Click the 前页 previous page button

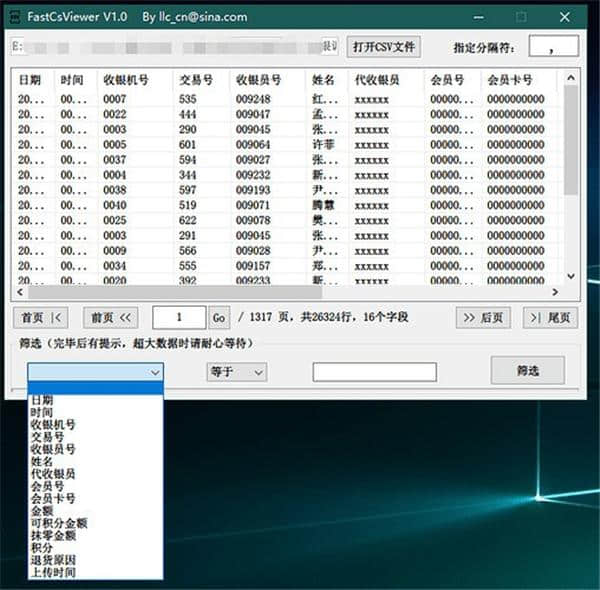[x=110, y=317]
